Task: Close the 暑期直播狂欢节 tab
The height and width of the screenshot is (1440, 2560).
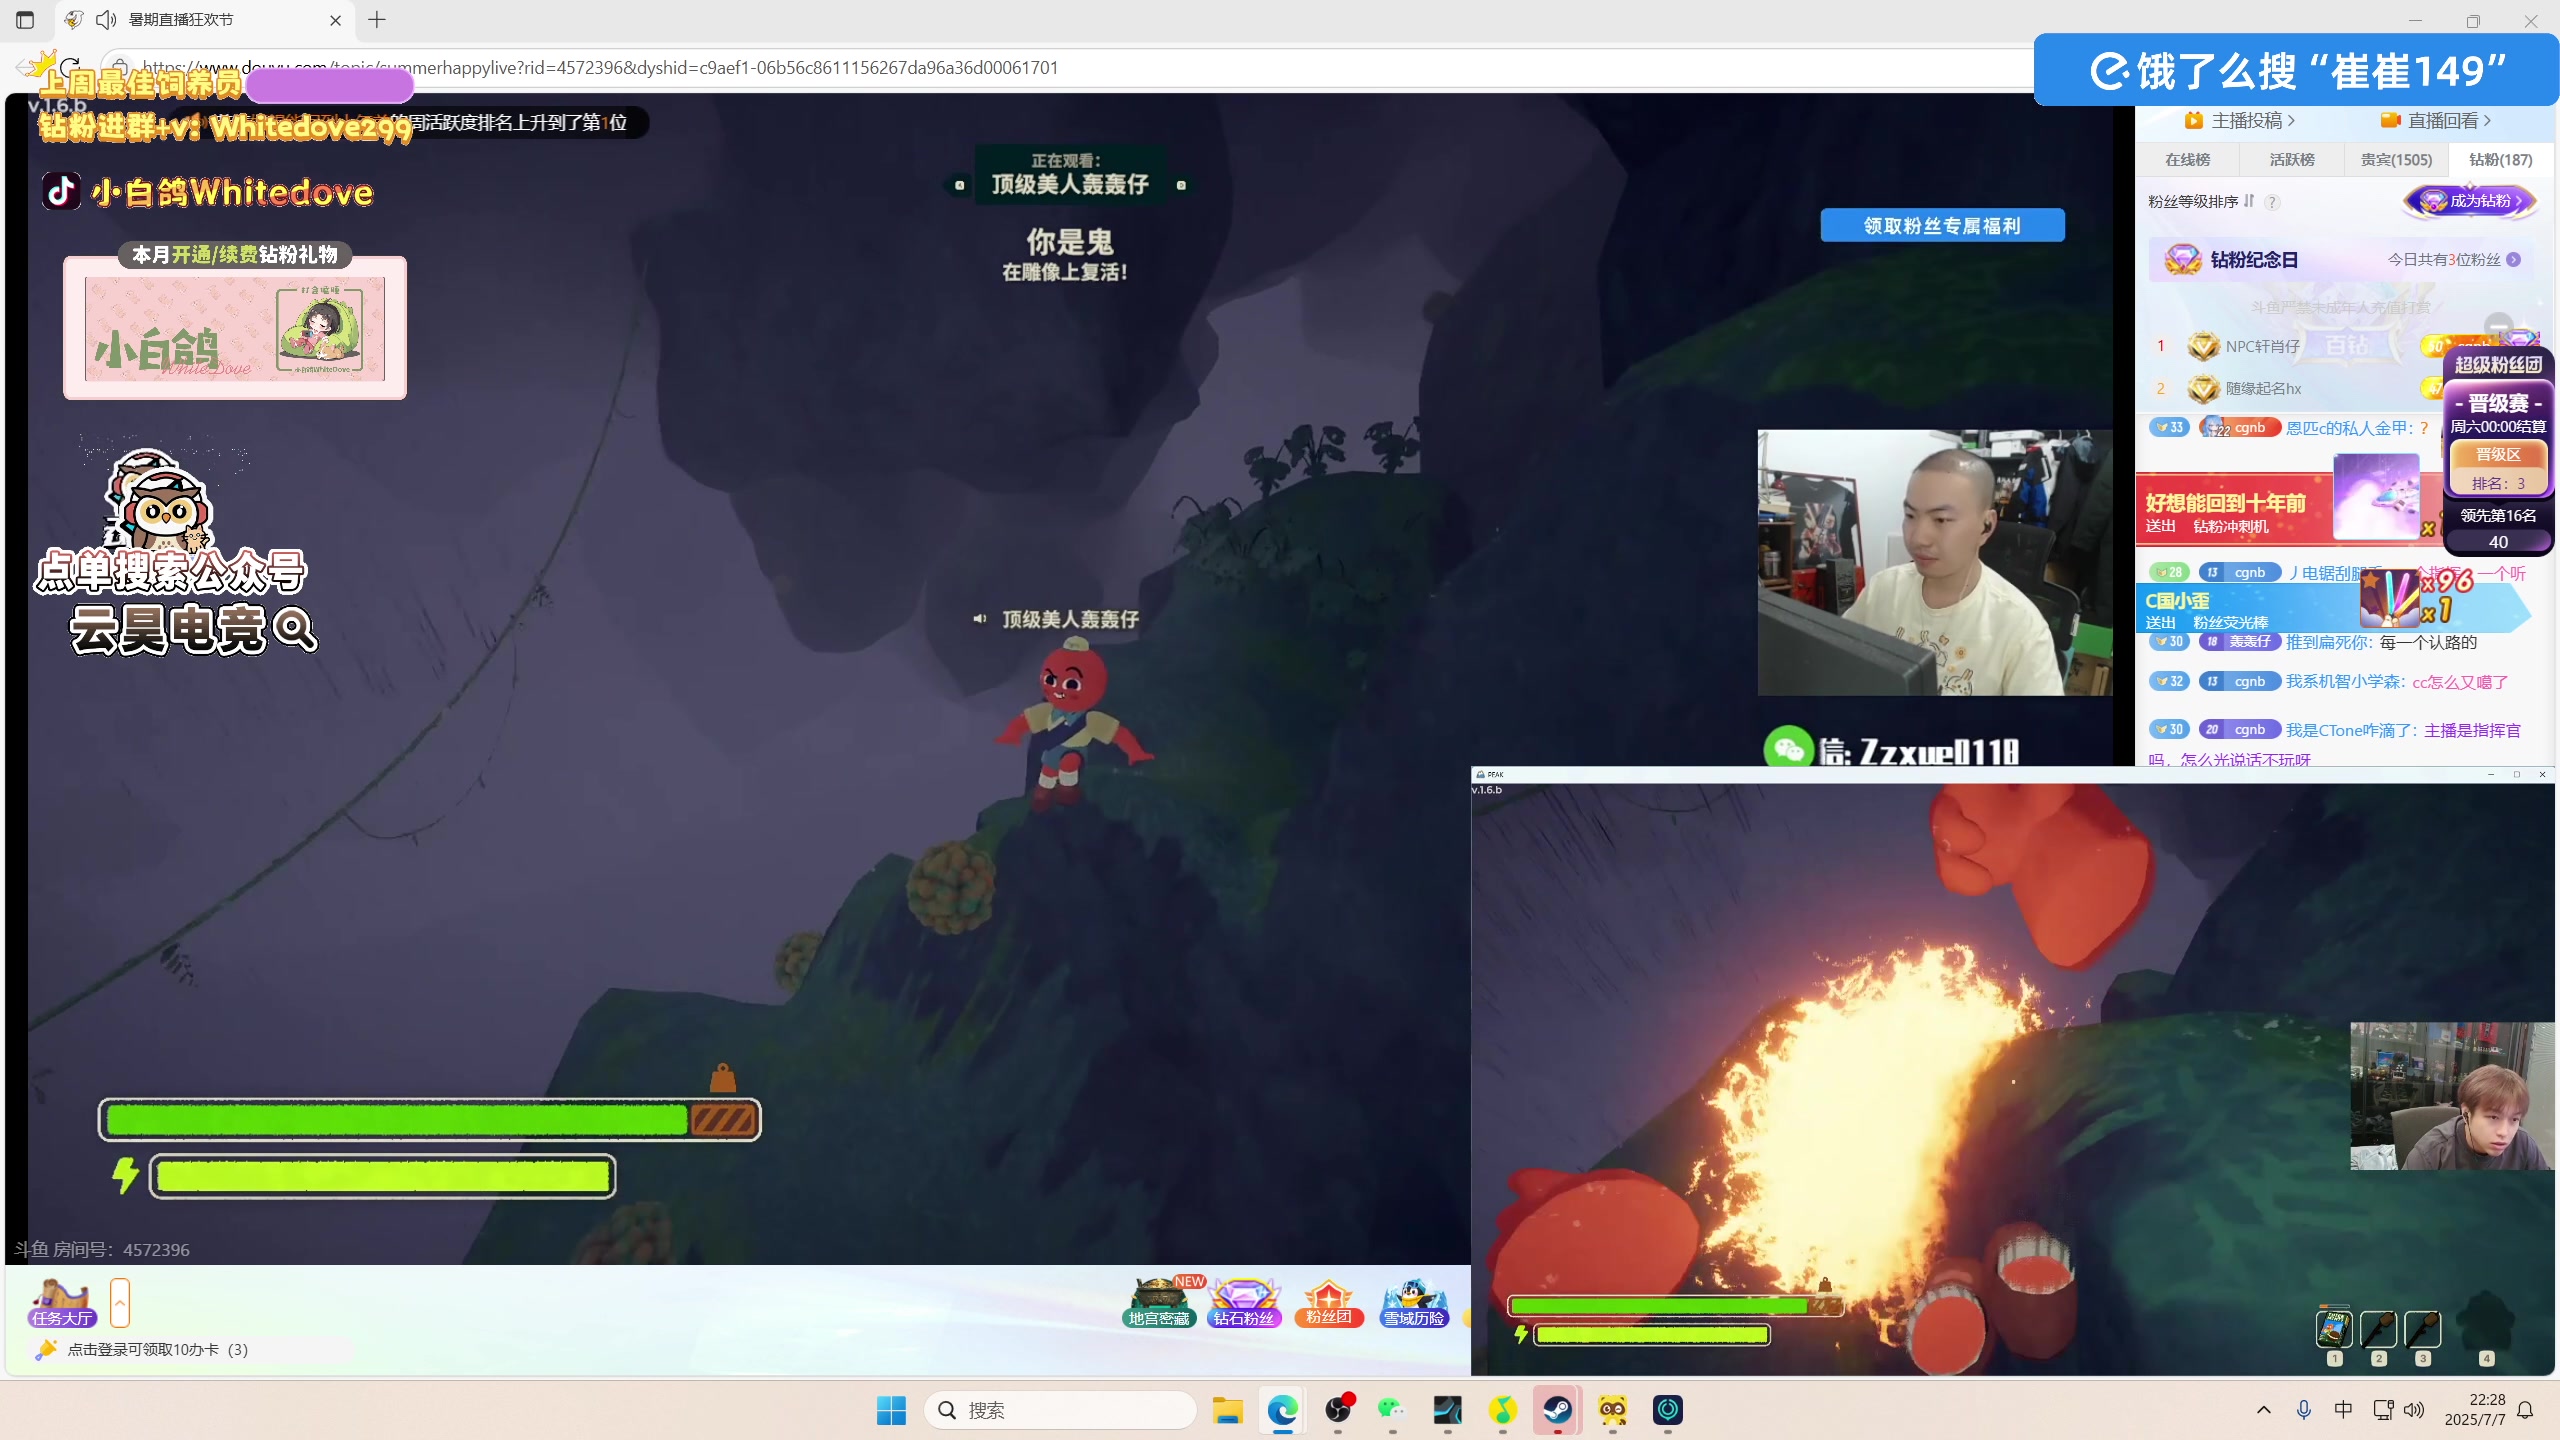Action: point(335,20)
